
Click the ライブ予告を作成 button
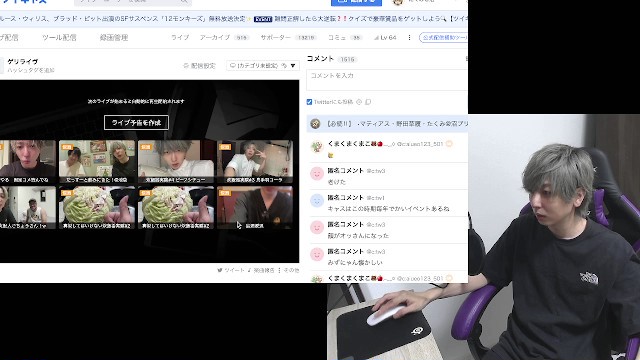click(x=136, y=122)
